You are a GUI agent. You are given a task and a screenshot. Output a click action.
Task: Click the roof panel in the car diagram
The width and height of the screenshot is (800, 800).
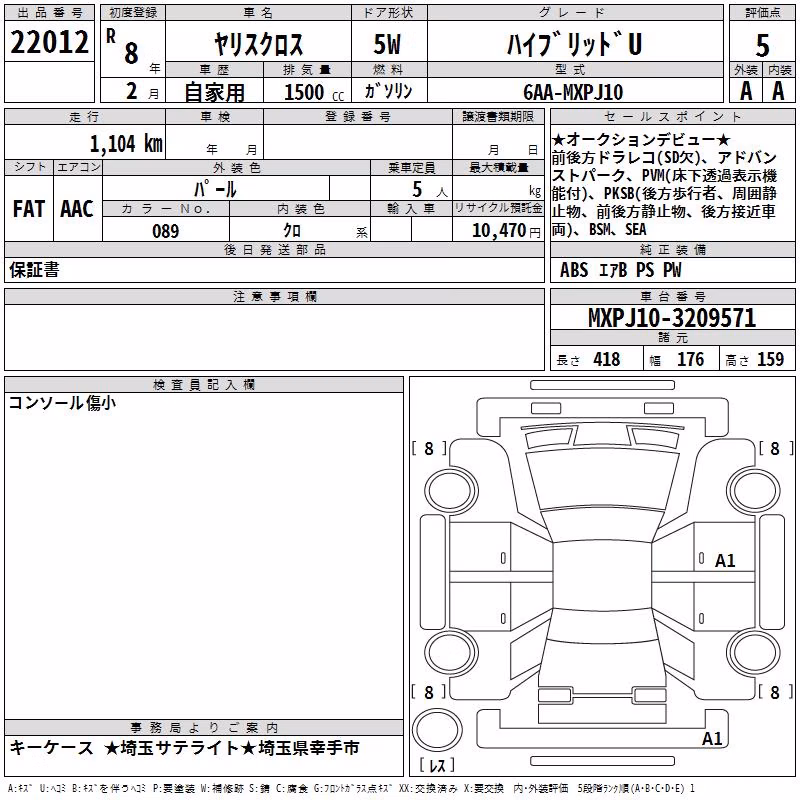pyautogui.click(x=603, y=575)
